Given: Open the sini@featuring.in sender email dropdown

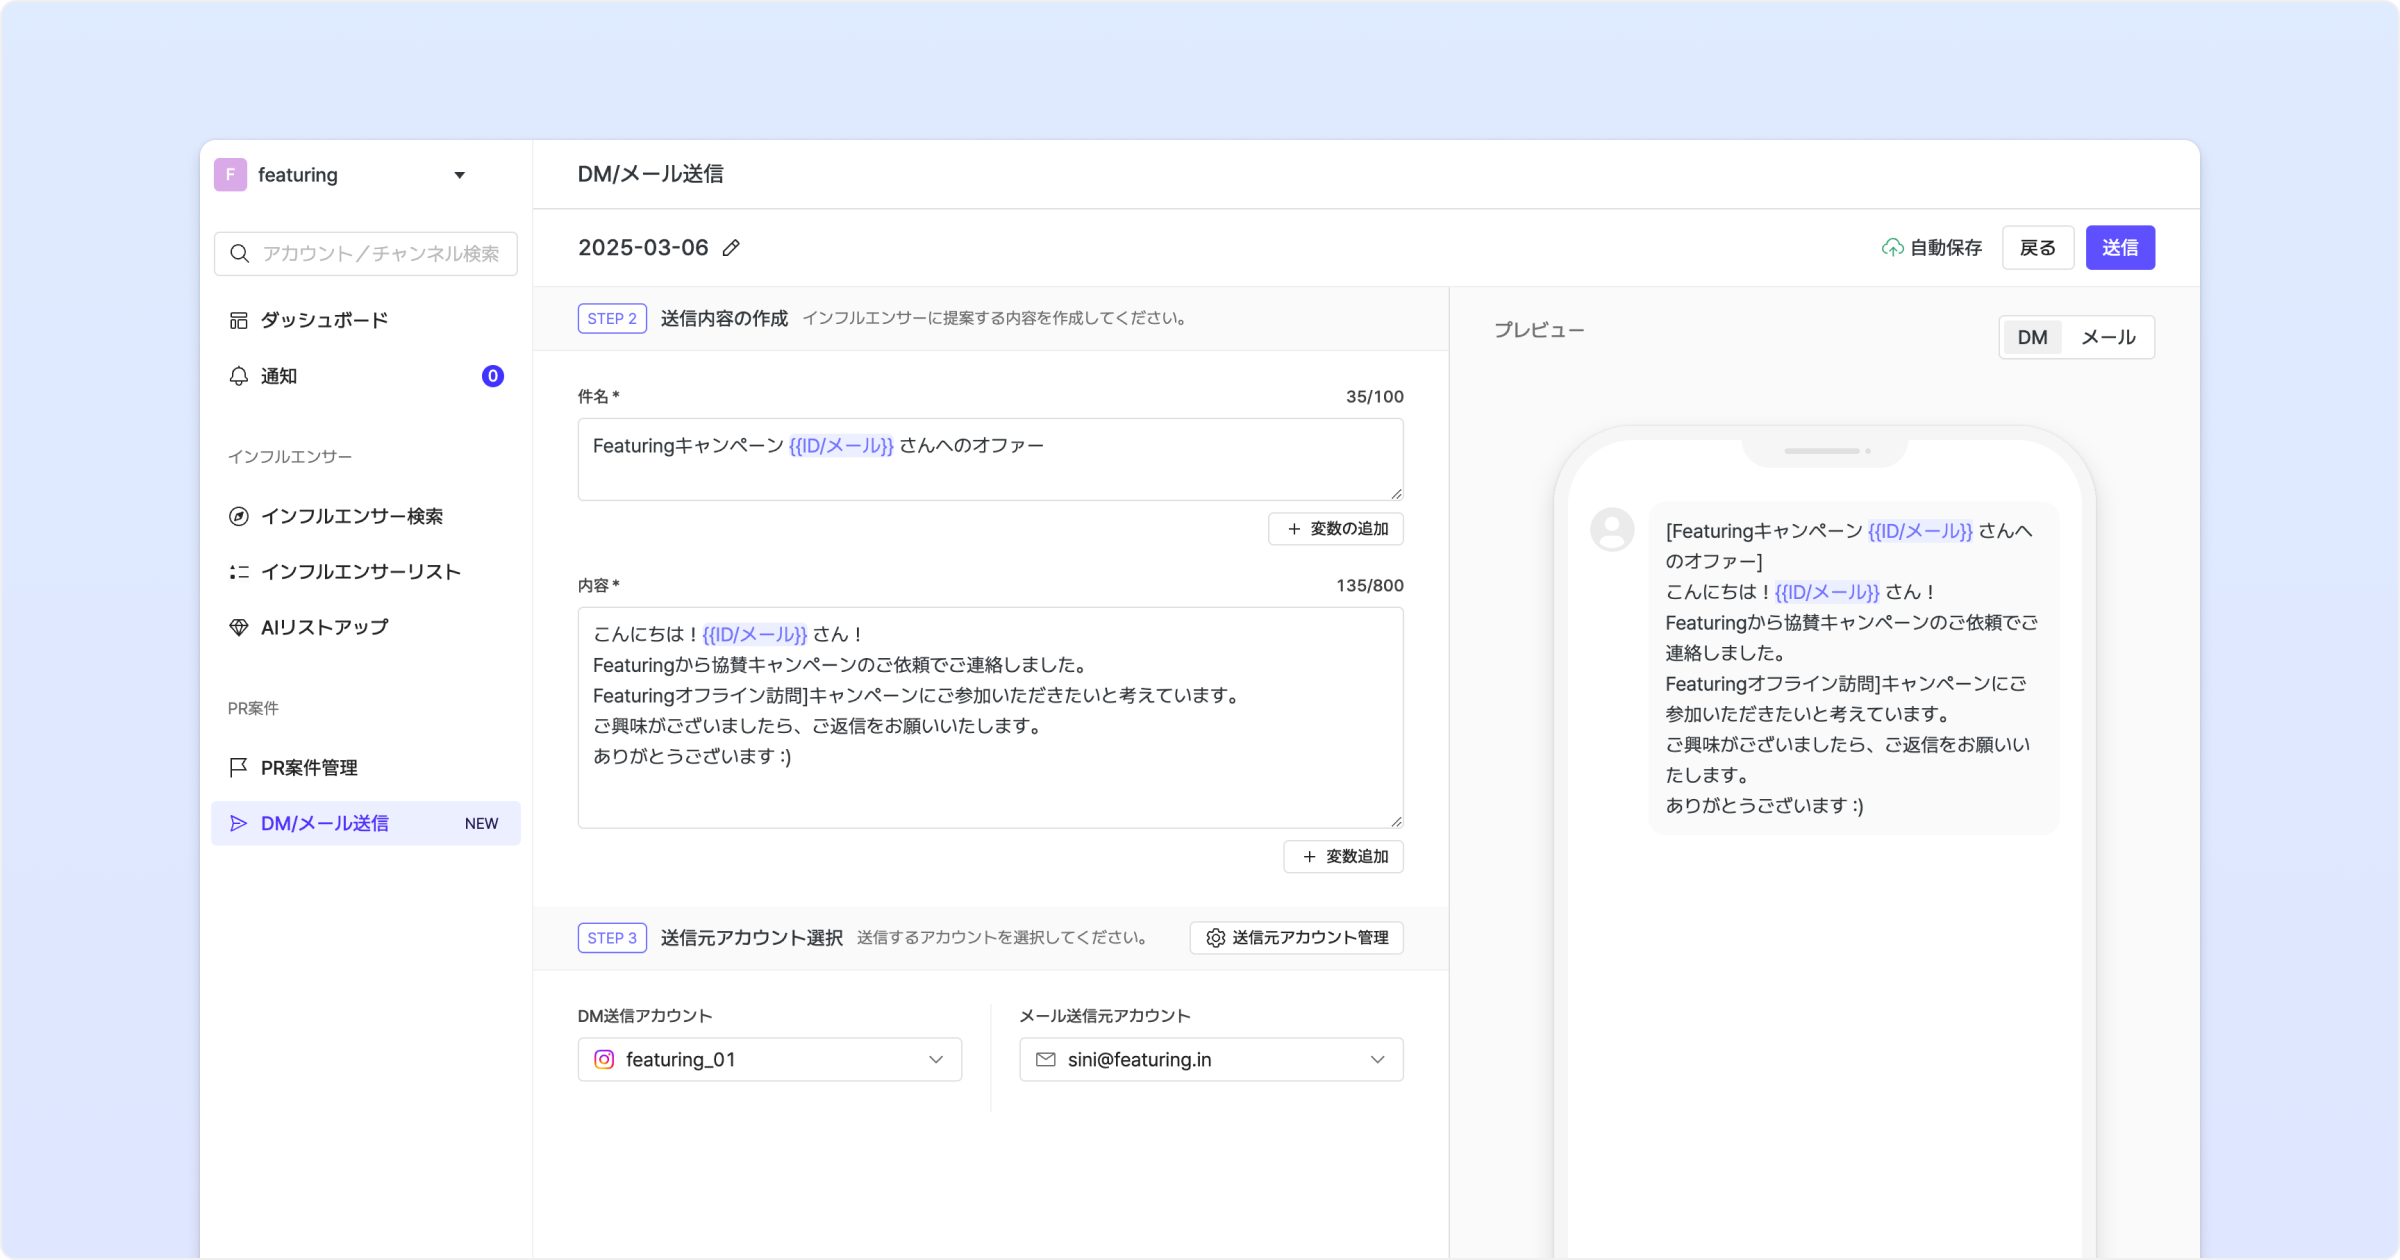Looking at the screenshot, I should tap(1210, 1059).
